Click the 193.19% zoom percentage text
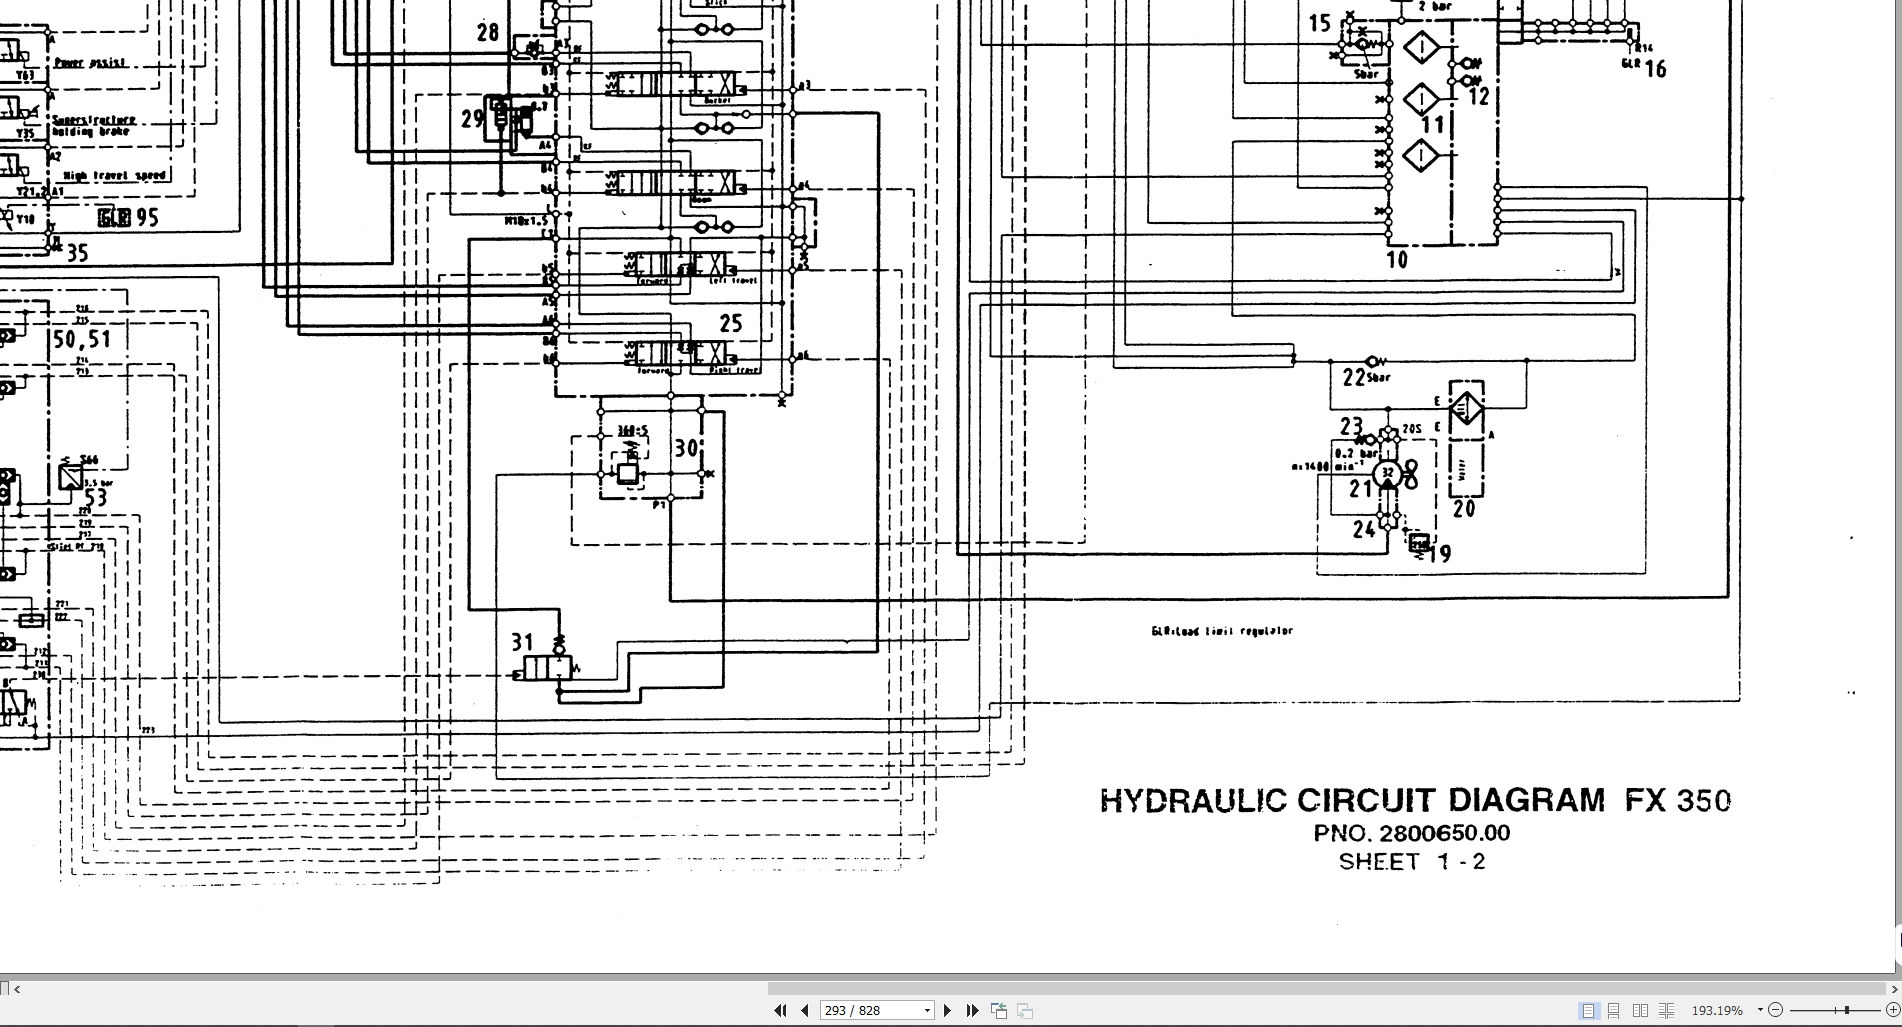This screenshot has width=1902, height=1027. click(x=1718, y=1011)
